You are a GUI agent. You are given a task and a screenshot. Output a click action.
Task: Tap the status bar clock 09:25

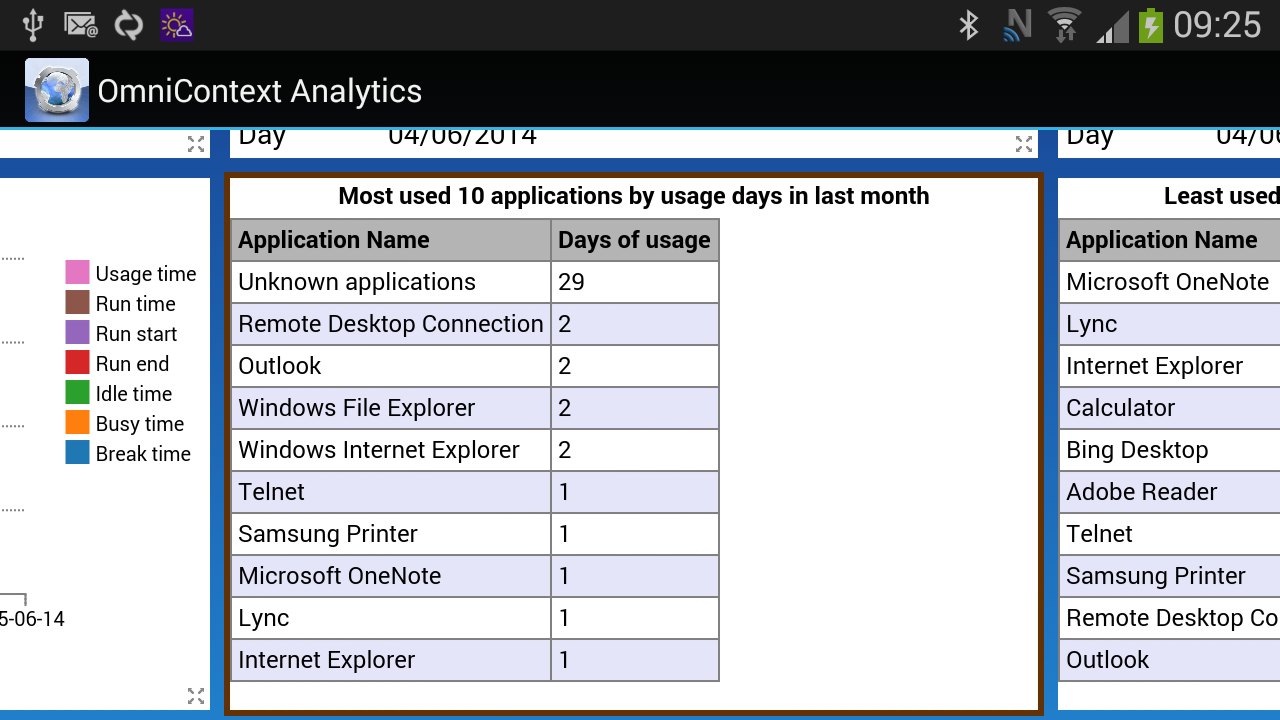tap(1217, 25)
